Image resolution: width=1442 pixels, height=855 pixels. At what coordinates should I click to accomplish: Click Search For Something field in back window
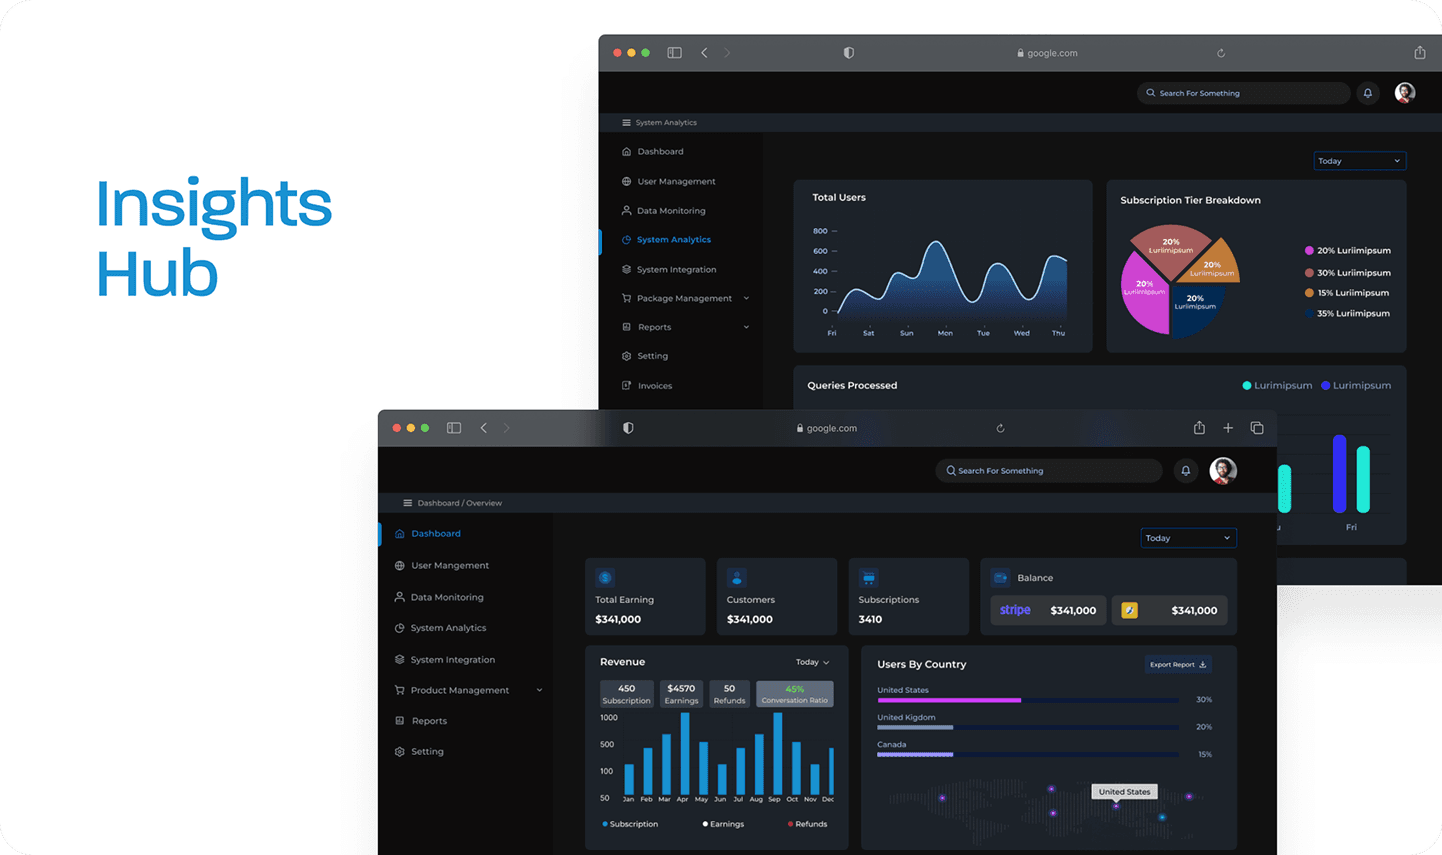1243,93
